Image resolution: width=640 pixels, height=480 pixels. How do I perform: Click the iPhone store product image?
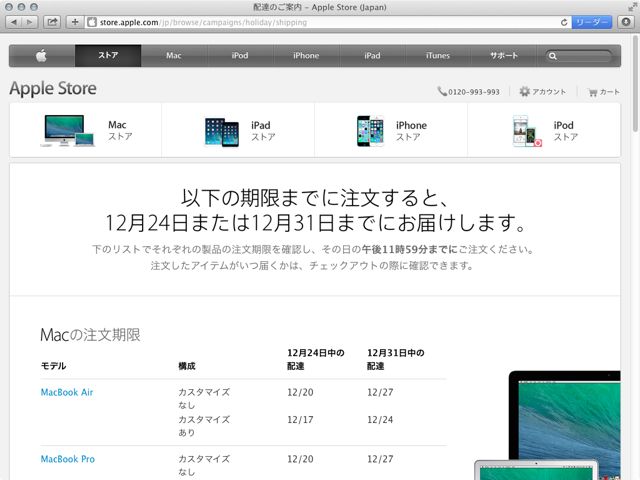pos(370,131)
